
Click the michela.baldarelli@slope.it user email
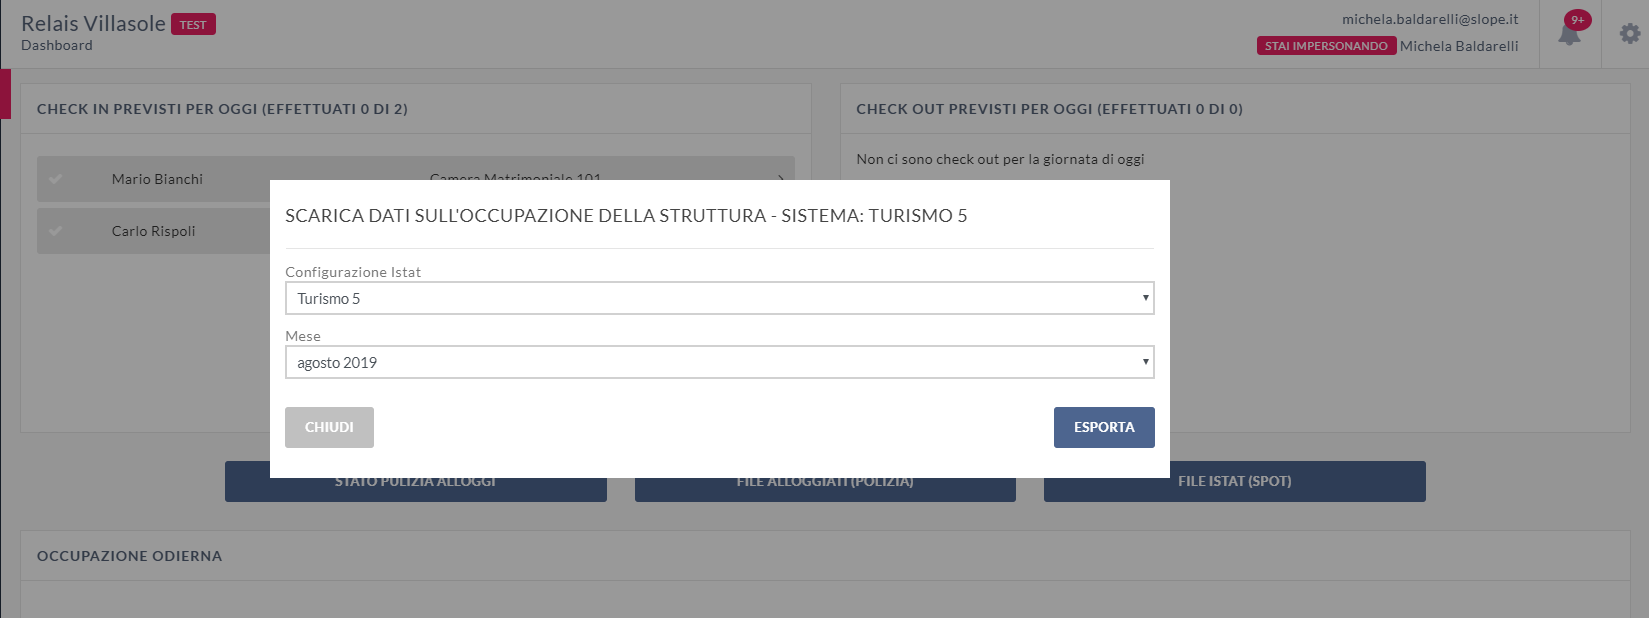(x=1430, y=19)
